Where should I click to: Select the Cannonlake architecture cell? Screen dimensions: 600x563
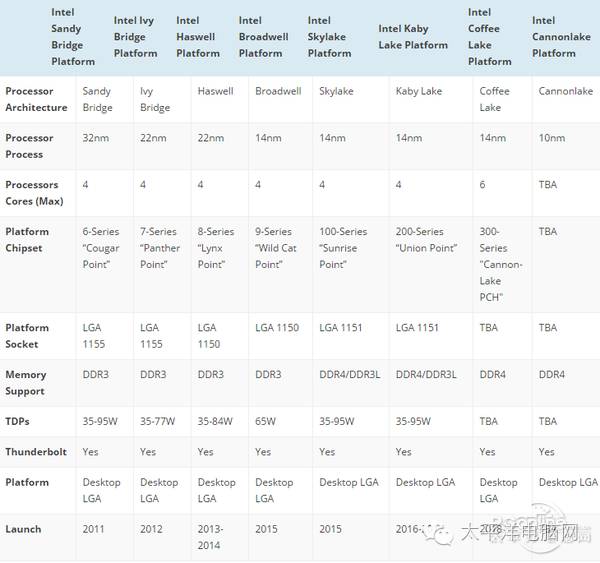pos(566,91)
